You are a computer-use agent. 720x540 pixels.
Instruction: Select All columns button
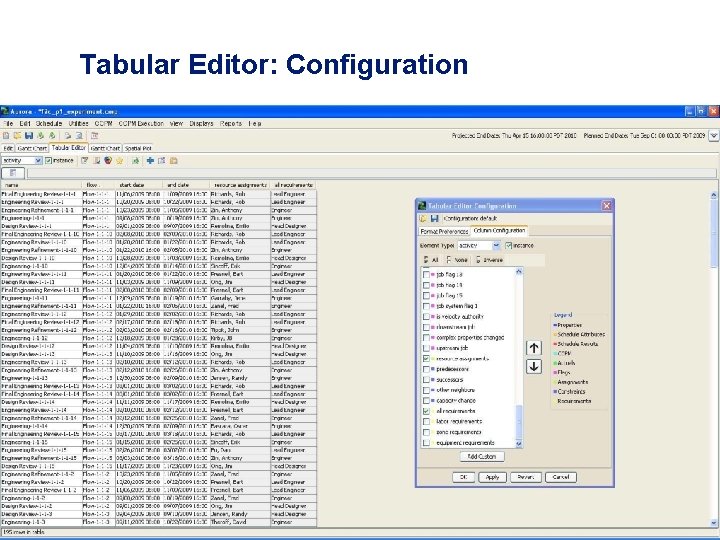[431, 260]
